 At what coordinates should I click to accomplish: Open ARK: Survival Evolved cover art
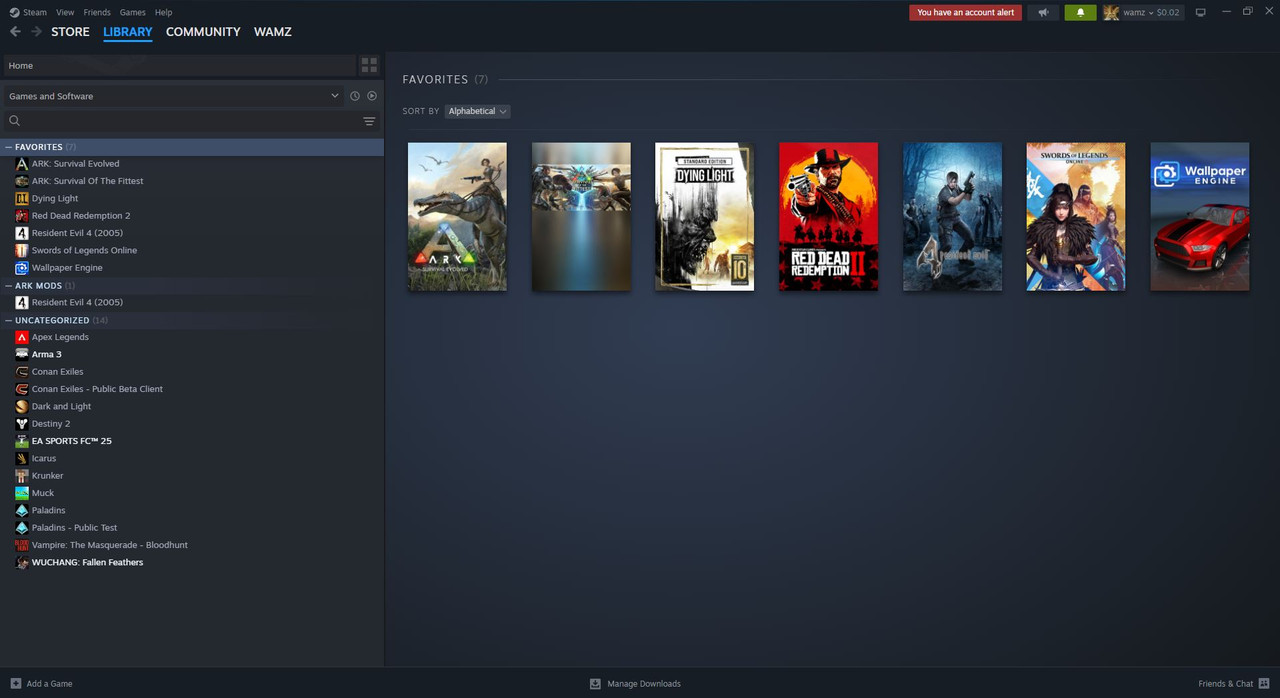pyautogui.click(x=457, y=216)
